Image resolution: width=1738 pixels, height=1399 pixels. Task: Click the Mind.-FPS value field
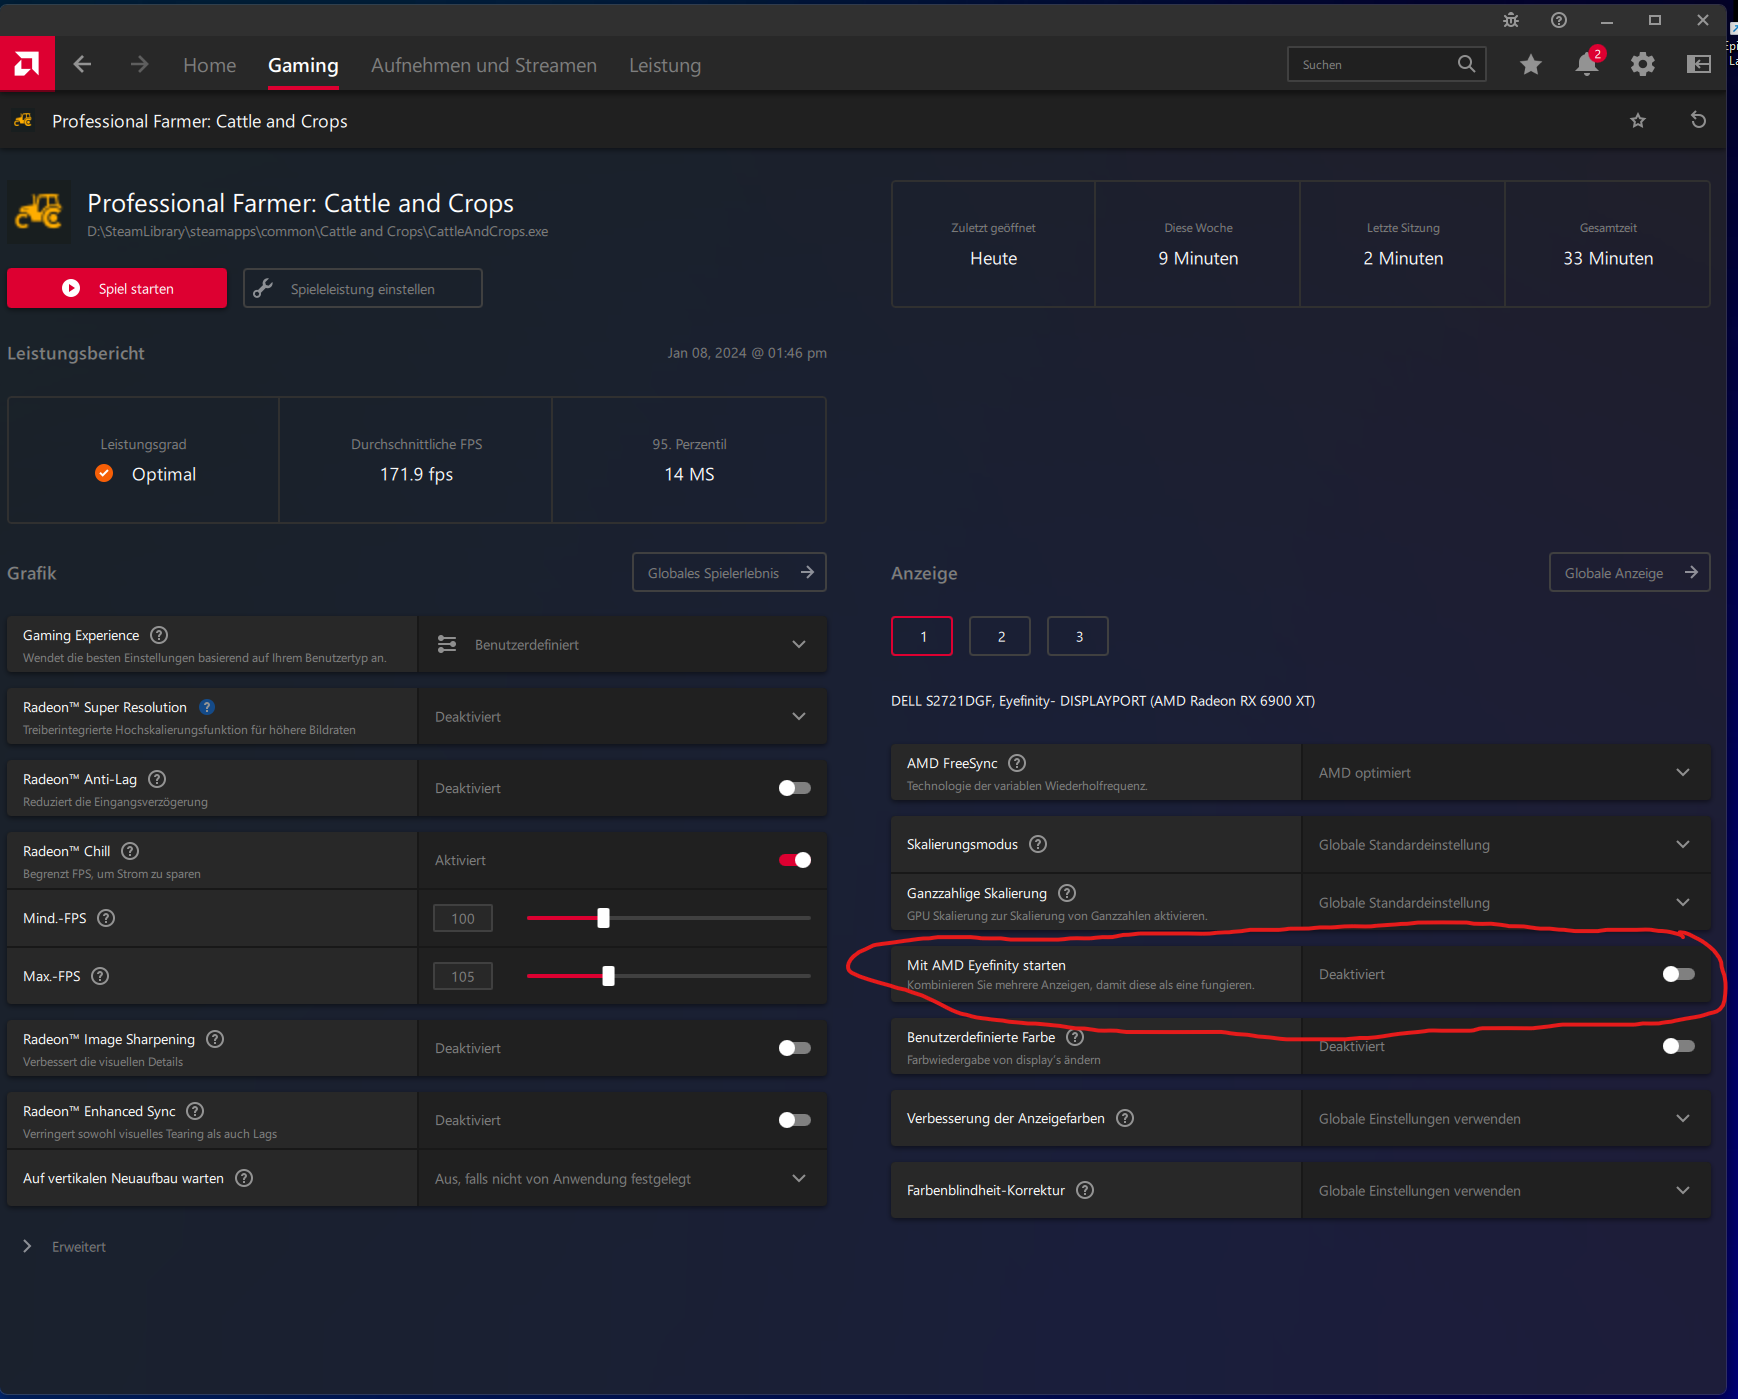(x=463, y=918)
